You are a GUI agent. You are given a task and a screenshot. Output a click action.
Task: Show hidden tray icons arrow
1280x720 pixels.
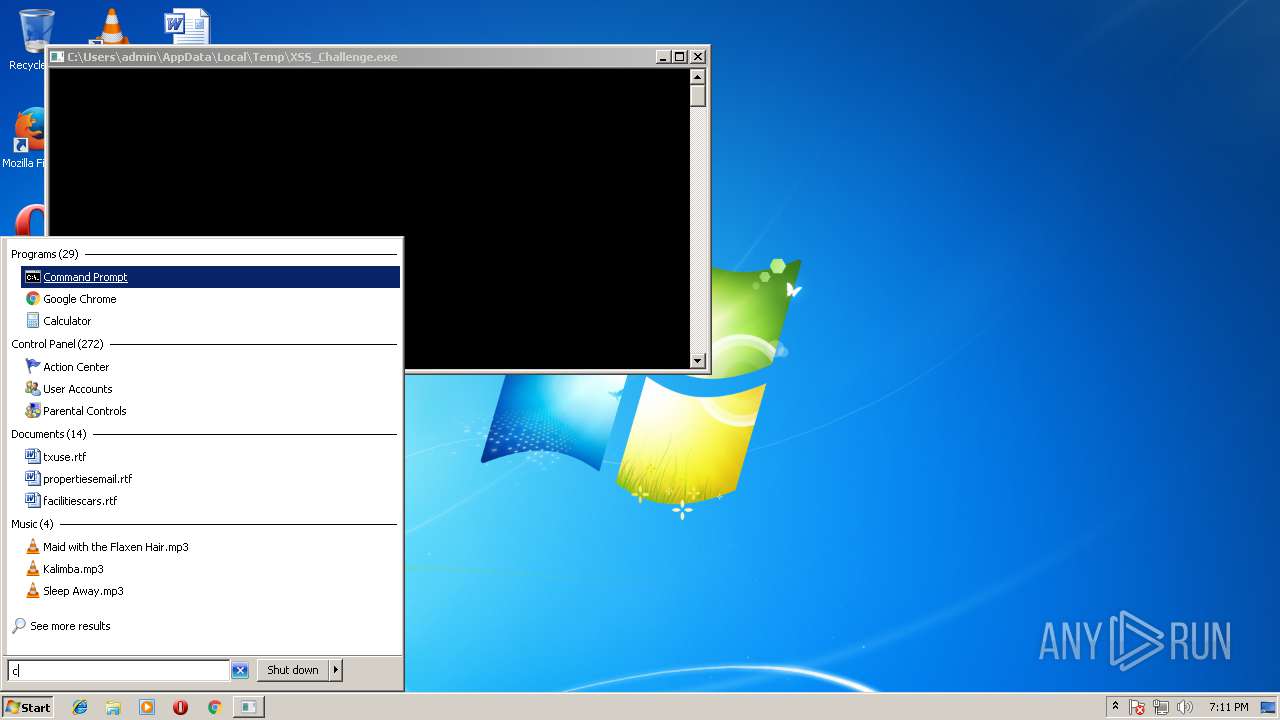1115,707
